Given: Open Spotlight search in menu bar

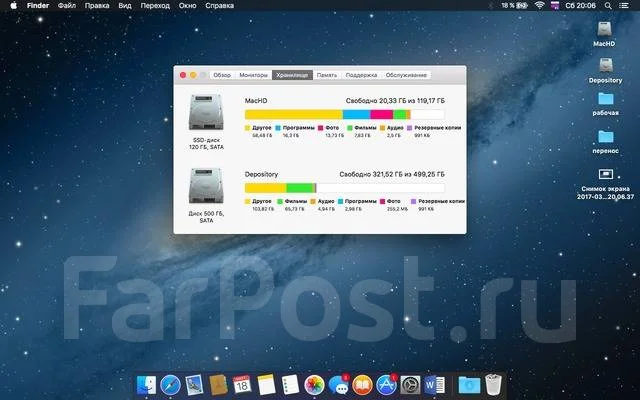Looking at the screenshot, I should tap(608, 6).
